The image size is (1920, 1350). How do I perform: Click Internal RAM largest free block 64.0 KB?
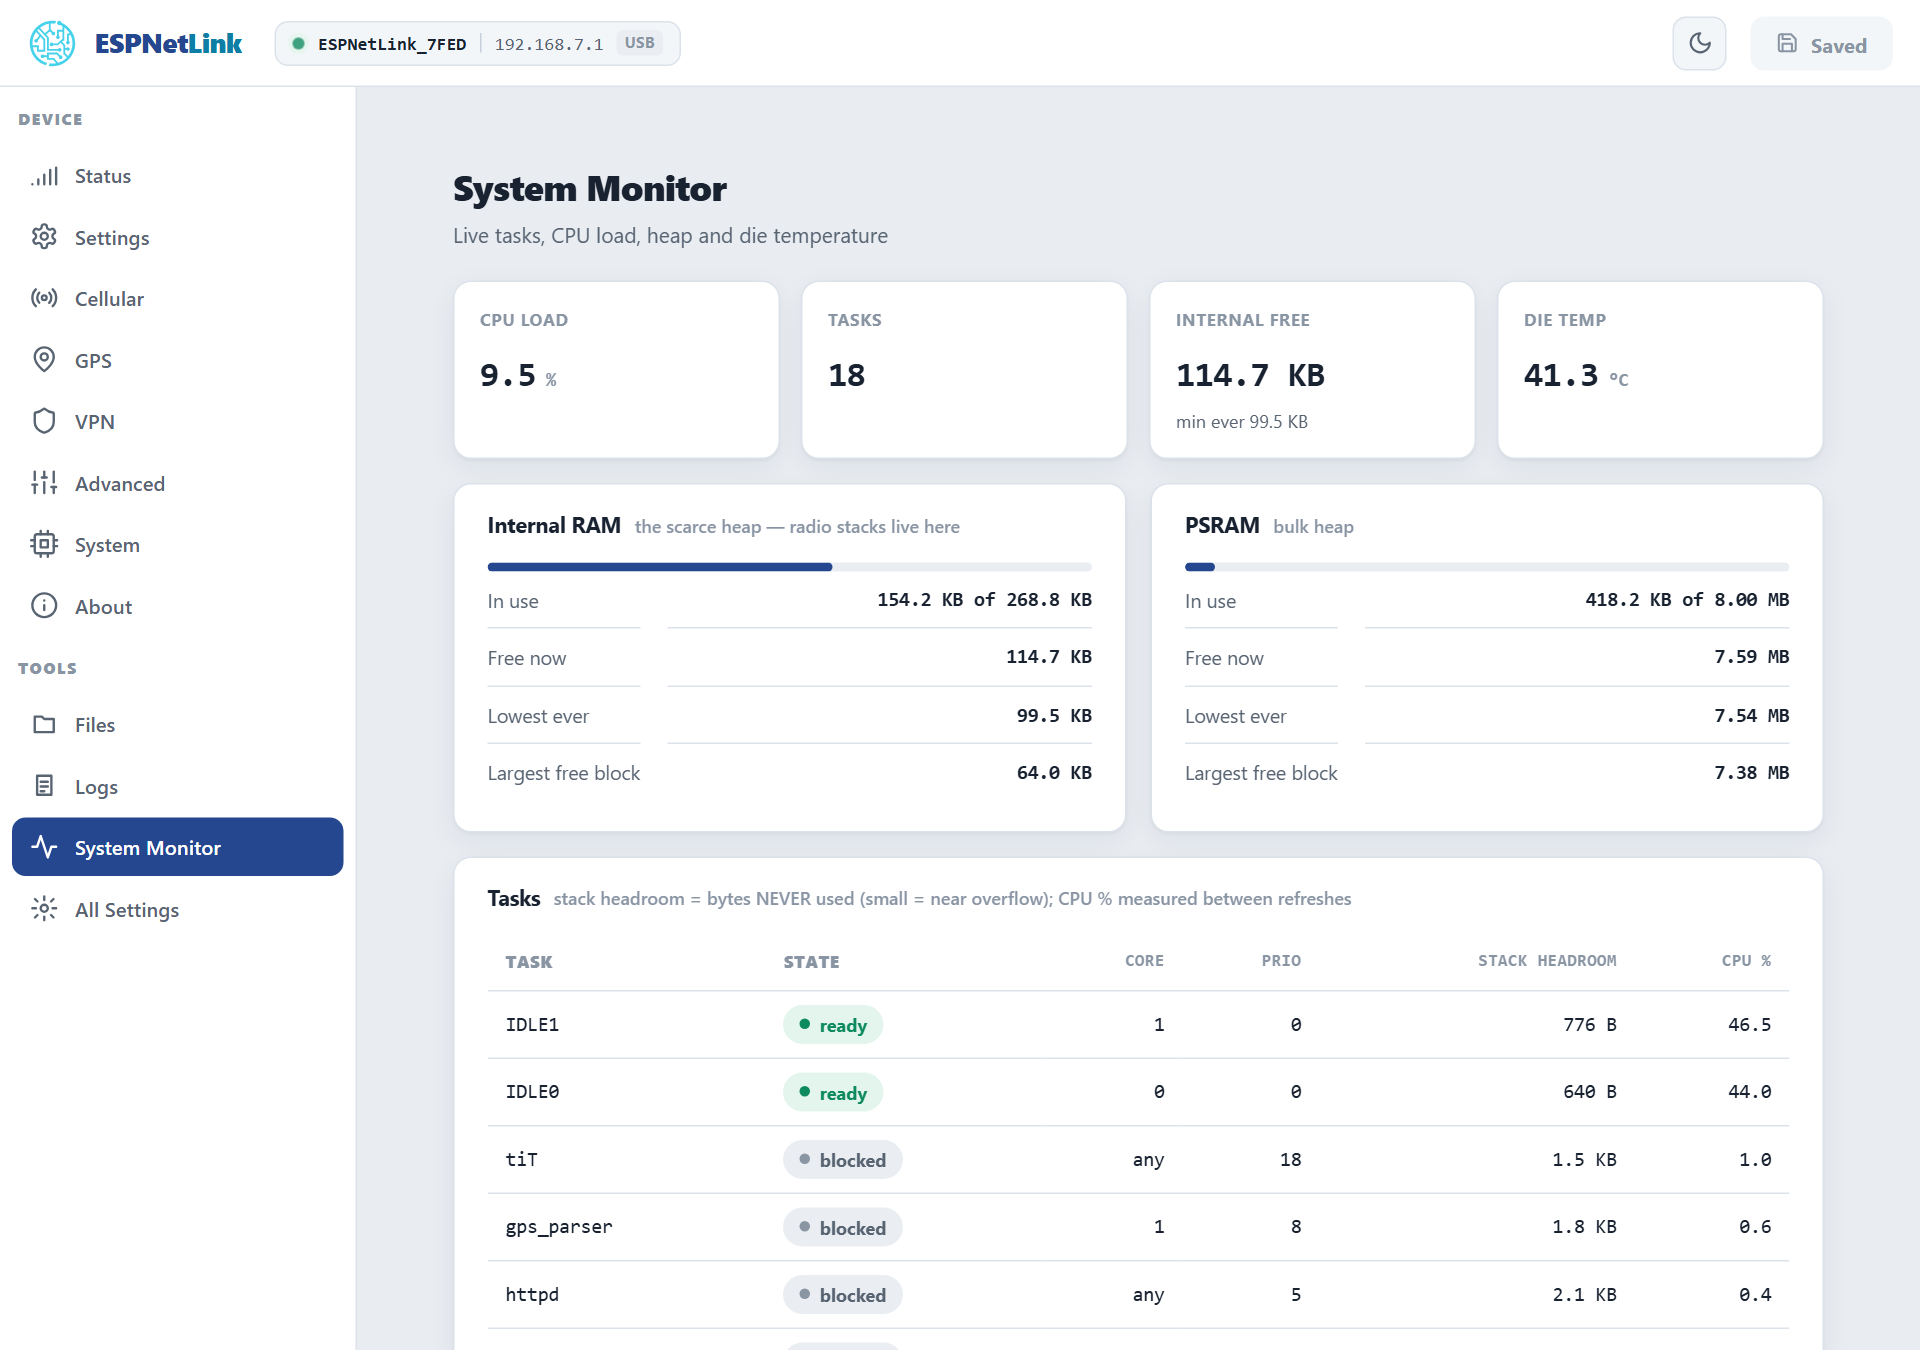coord(1054,773)
